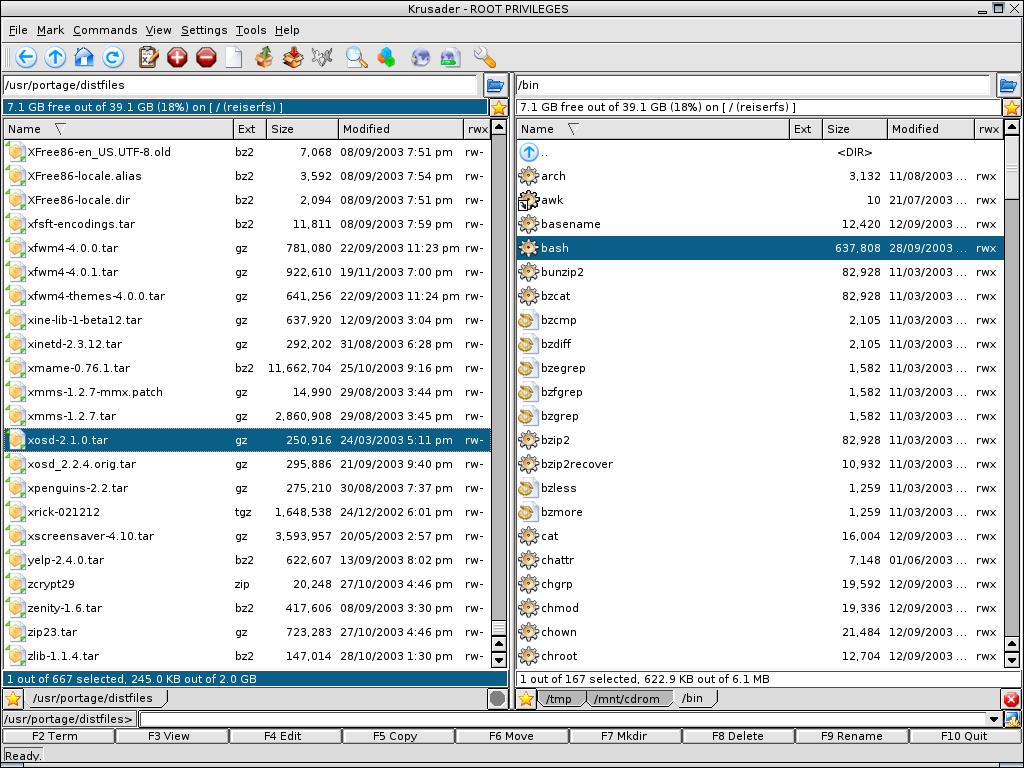Click the command line input field
The image size is (1024, 768).
coord(563,720)
